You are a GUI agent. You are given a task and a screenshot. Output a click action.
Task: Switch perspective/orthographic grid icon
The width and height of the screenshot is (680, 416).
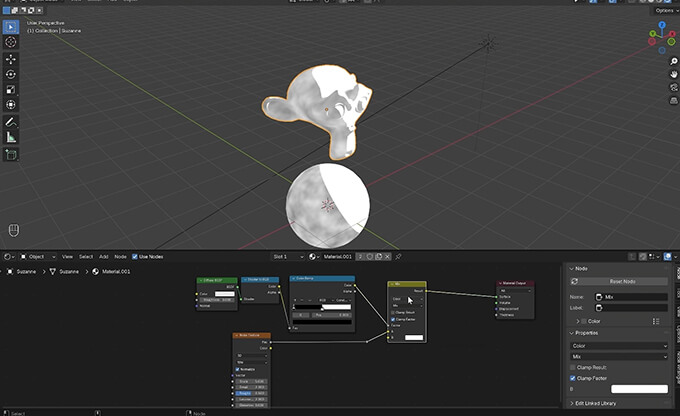673,100
